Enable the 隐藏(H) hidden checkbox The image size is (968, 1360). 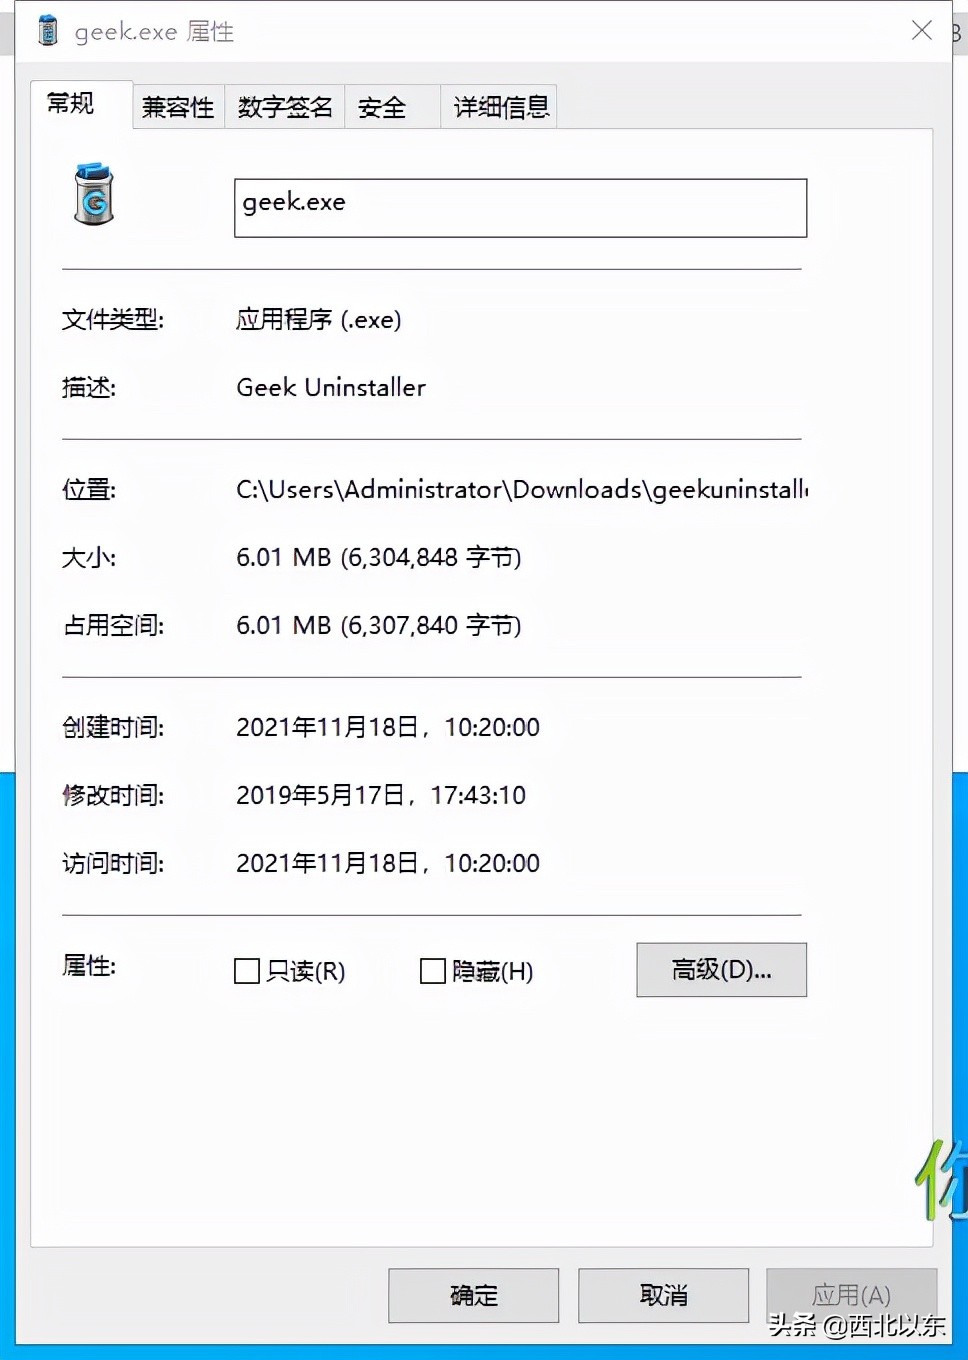click(433, 971)
